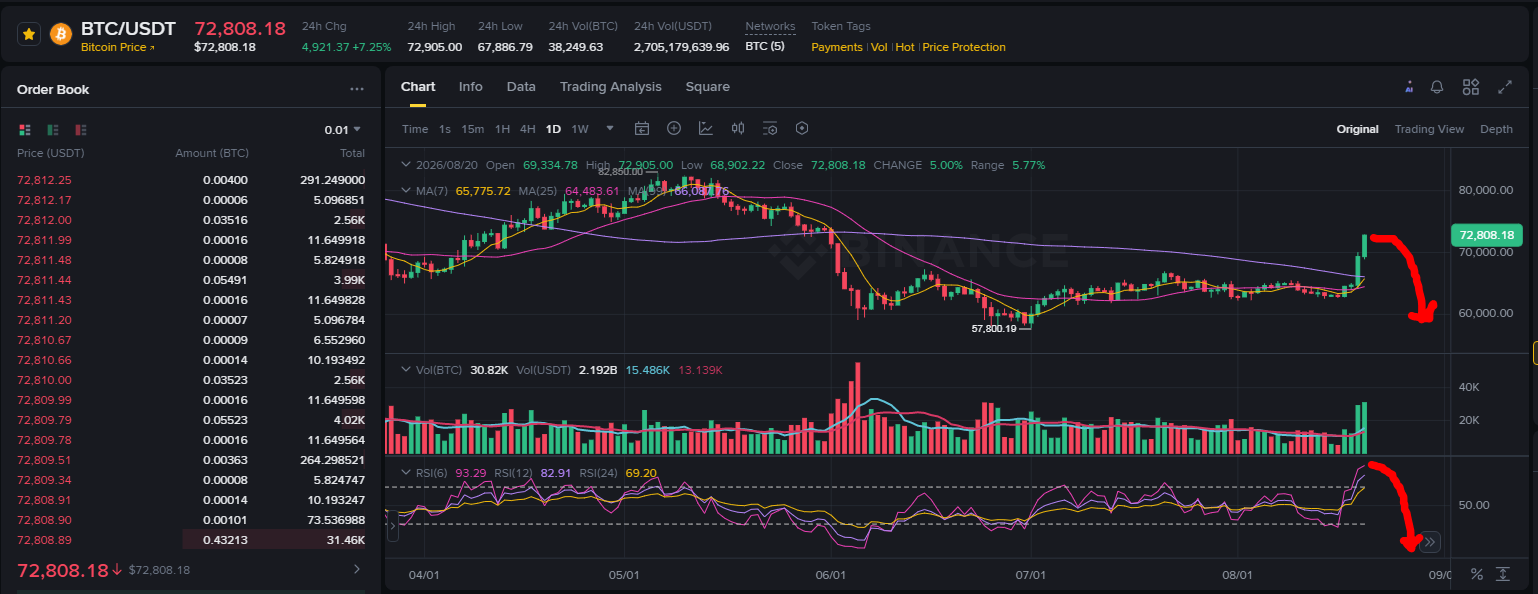Screen dimensions: 1538x594
Task: Select the 15m interval
Action: [x=473, y=129]
